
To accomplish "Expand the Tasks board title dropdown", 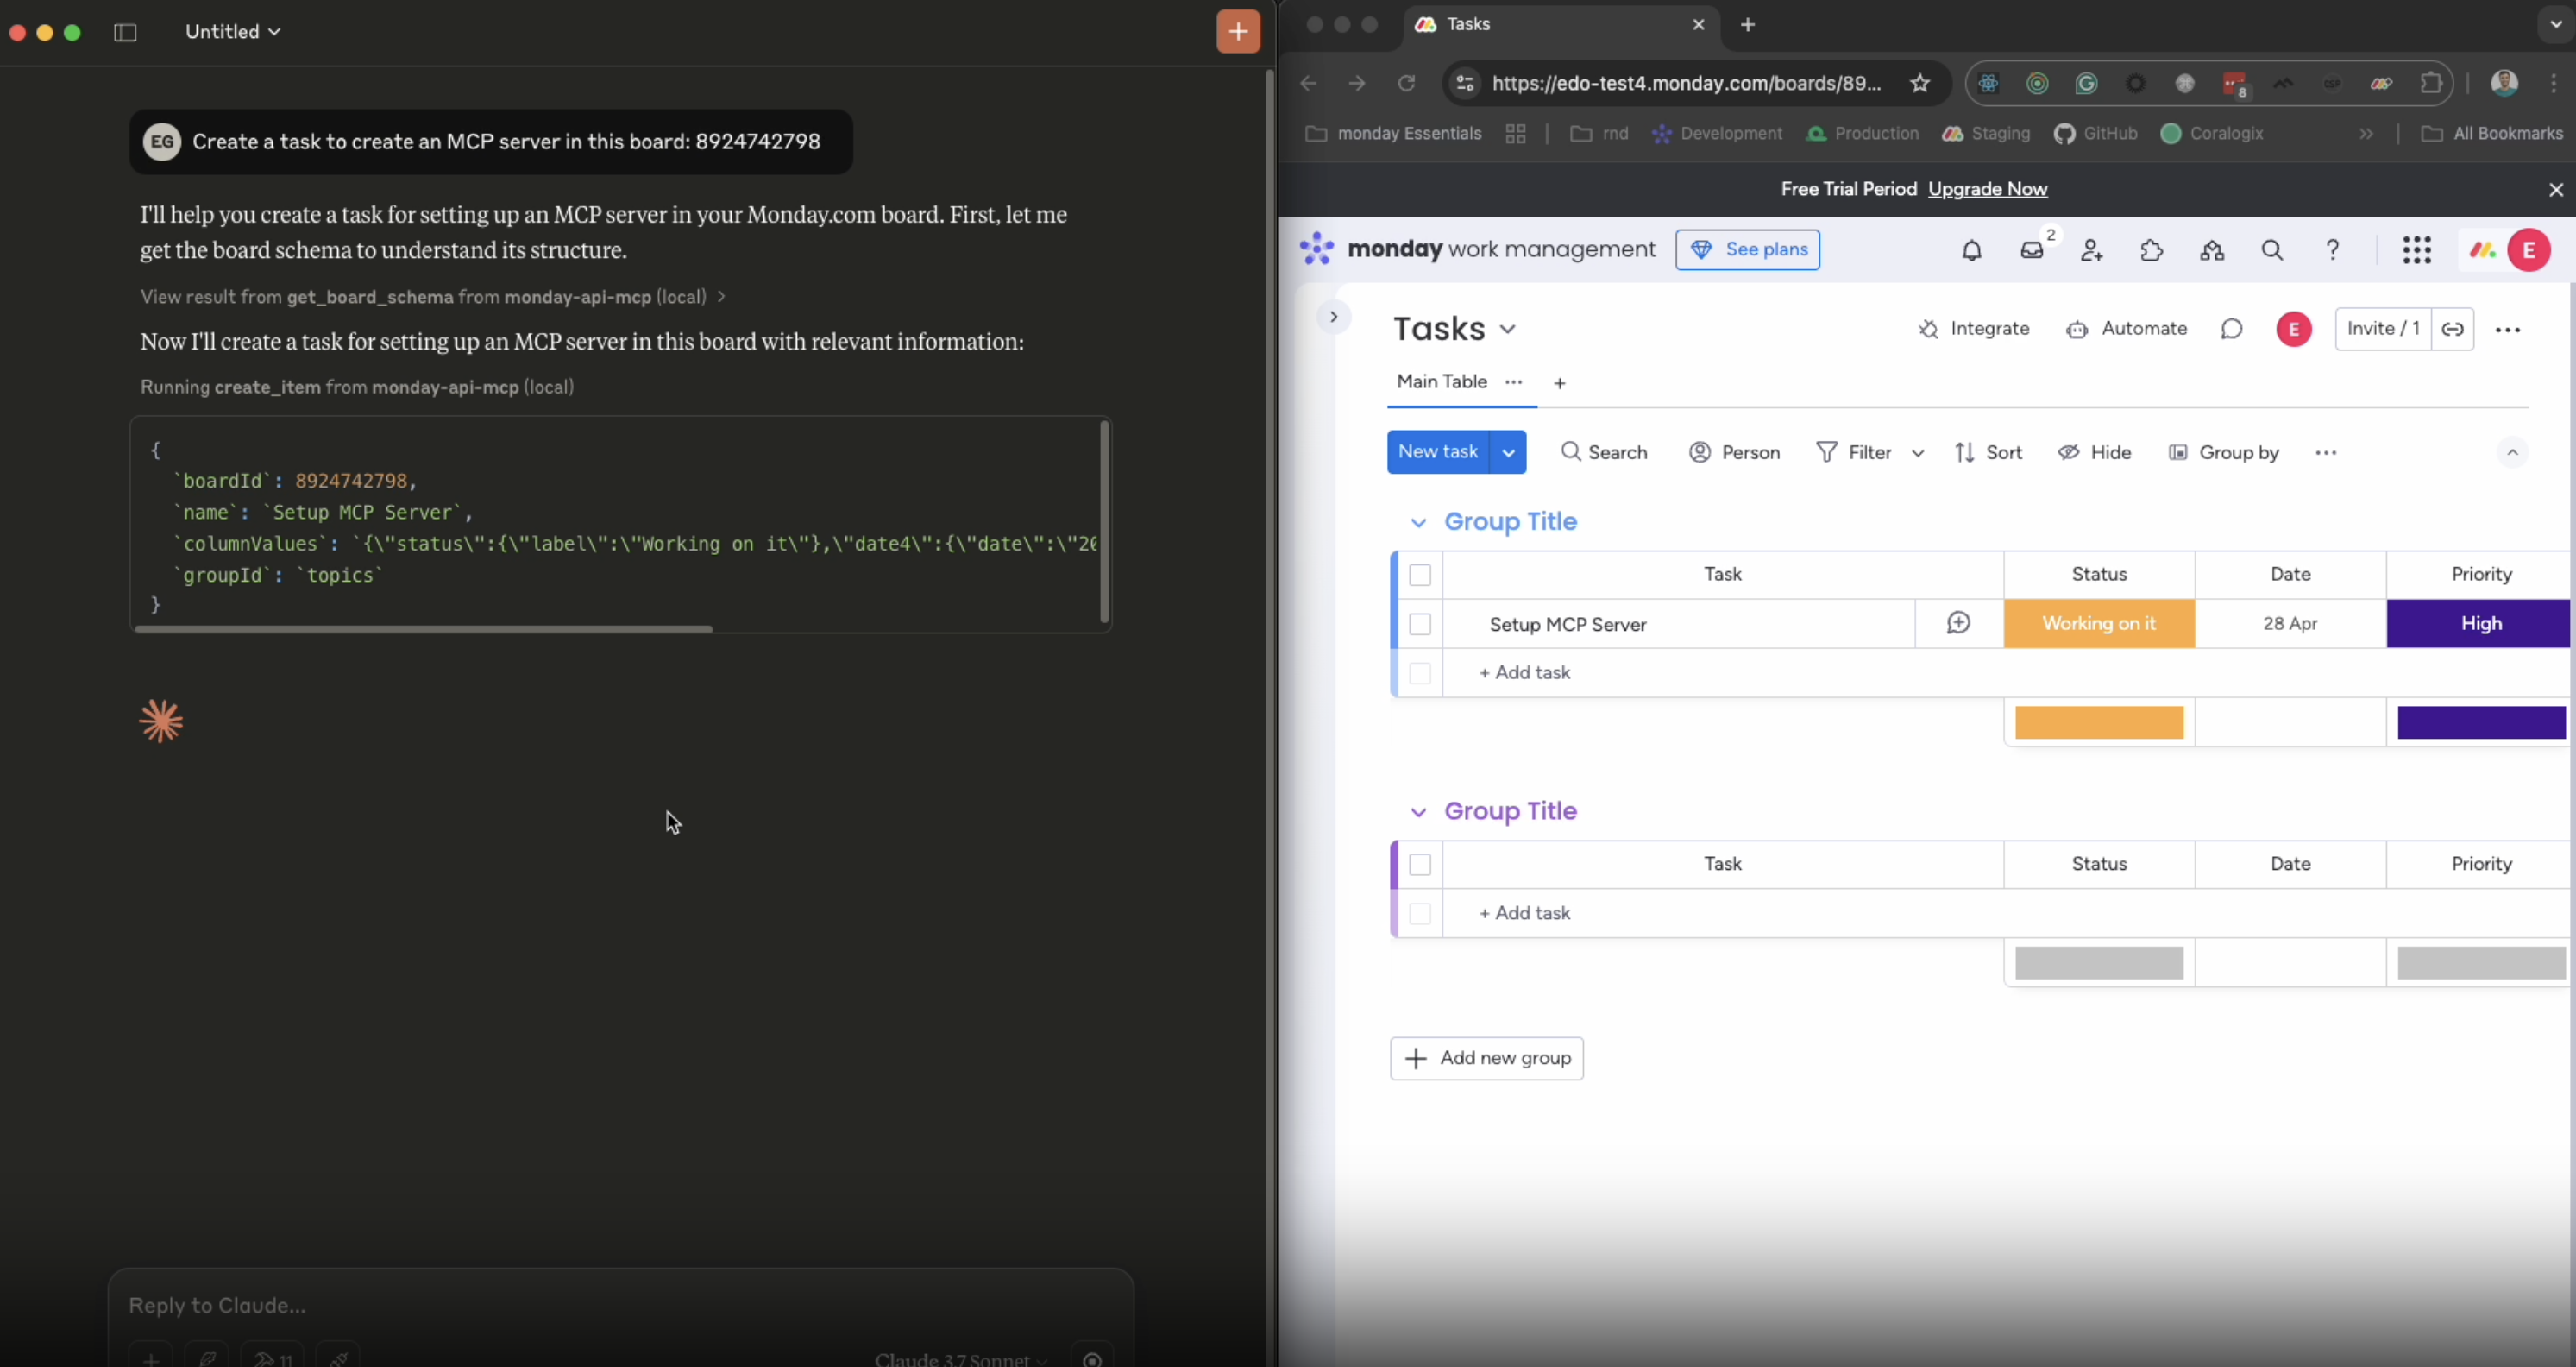I will tap(1508, 329).
